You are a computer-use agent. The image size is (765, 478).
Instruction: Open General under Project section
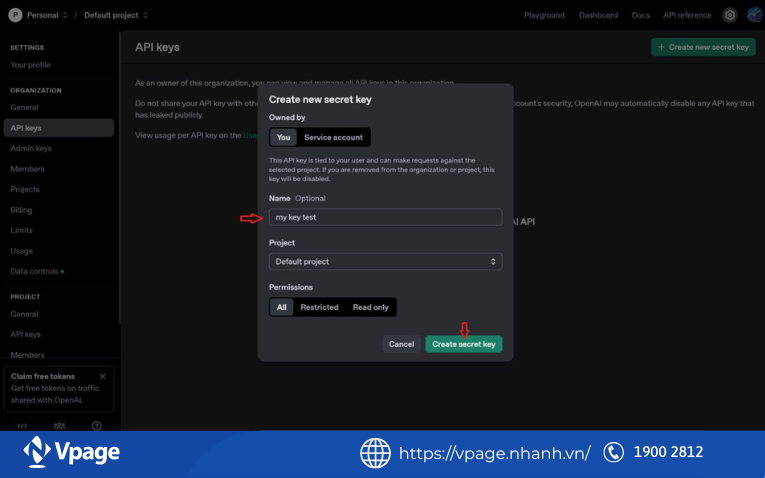coord(24,314)
